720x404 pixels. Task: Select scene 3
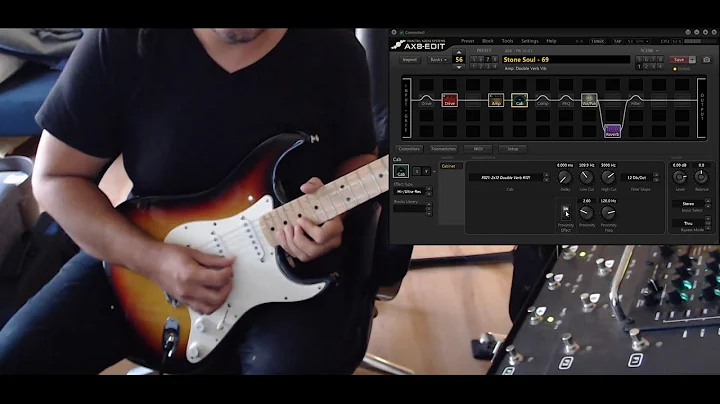pyautogui.click(x=653, y=67)
